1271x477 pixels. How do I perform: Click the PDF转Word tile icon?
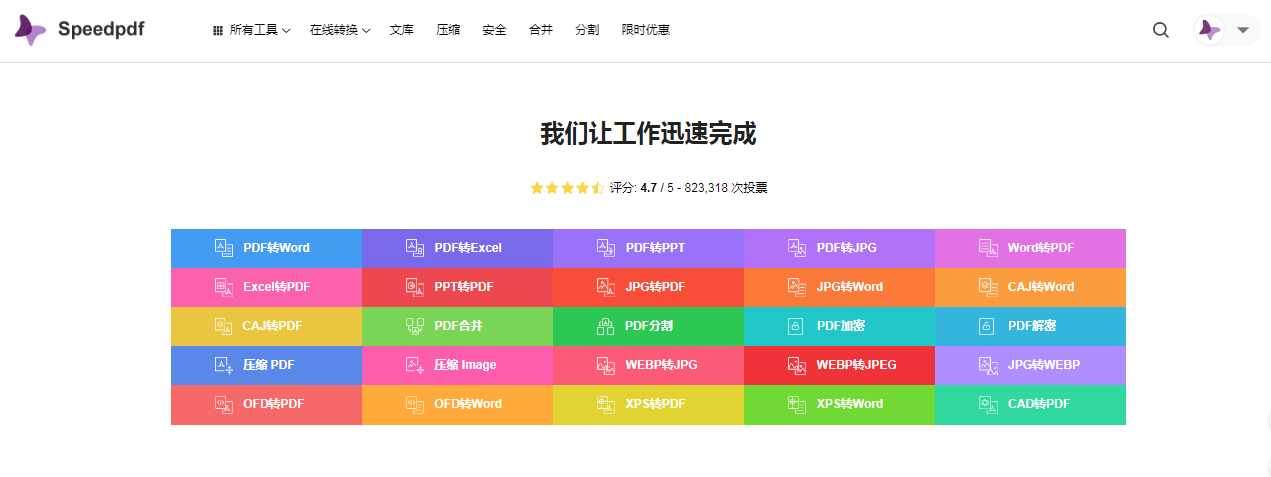[224, 247]
